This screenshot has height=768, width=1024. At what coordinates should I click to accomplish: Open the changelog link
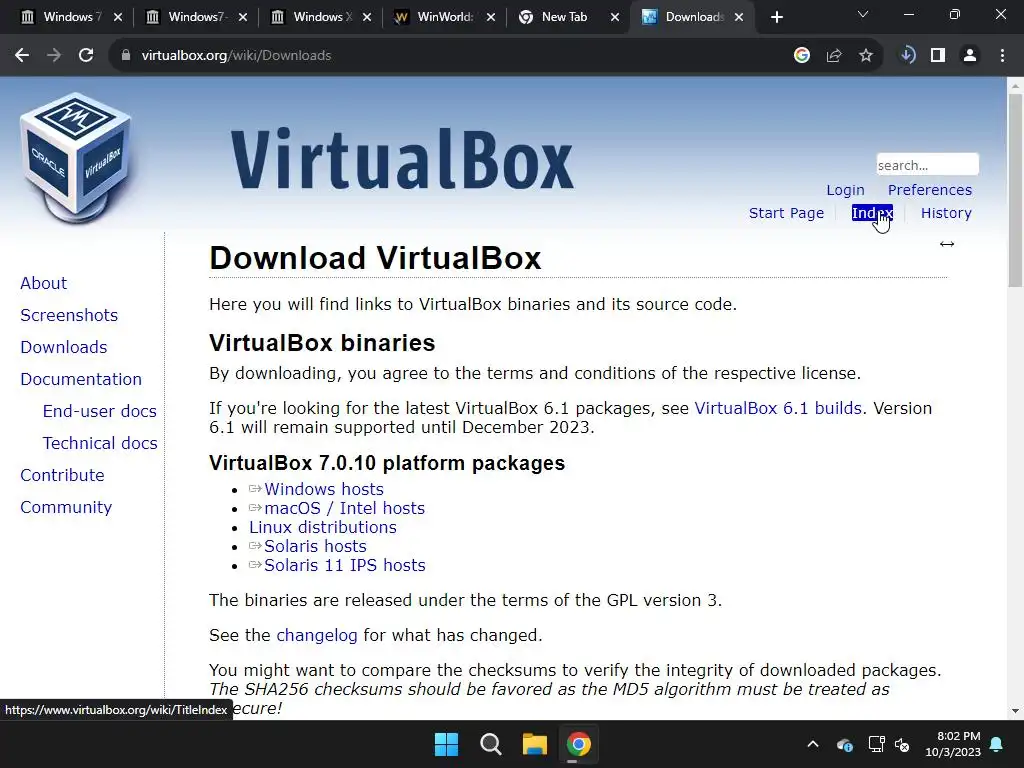tap(317, 635)
